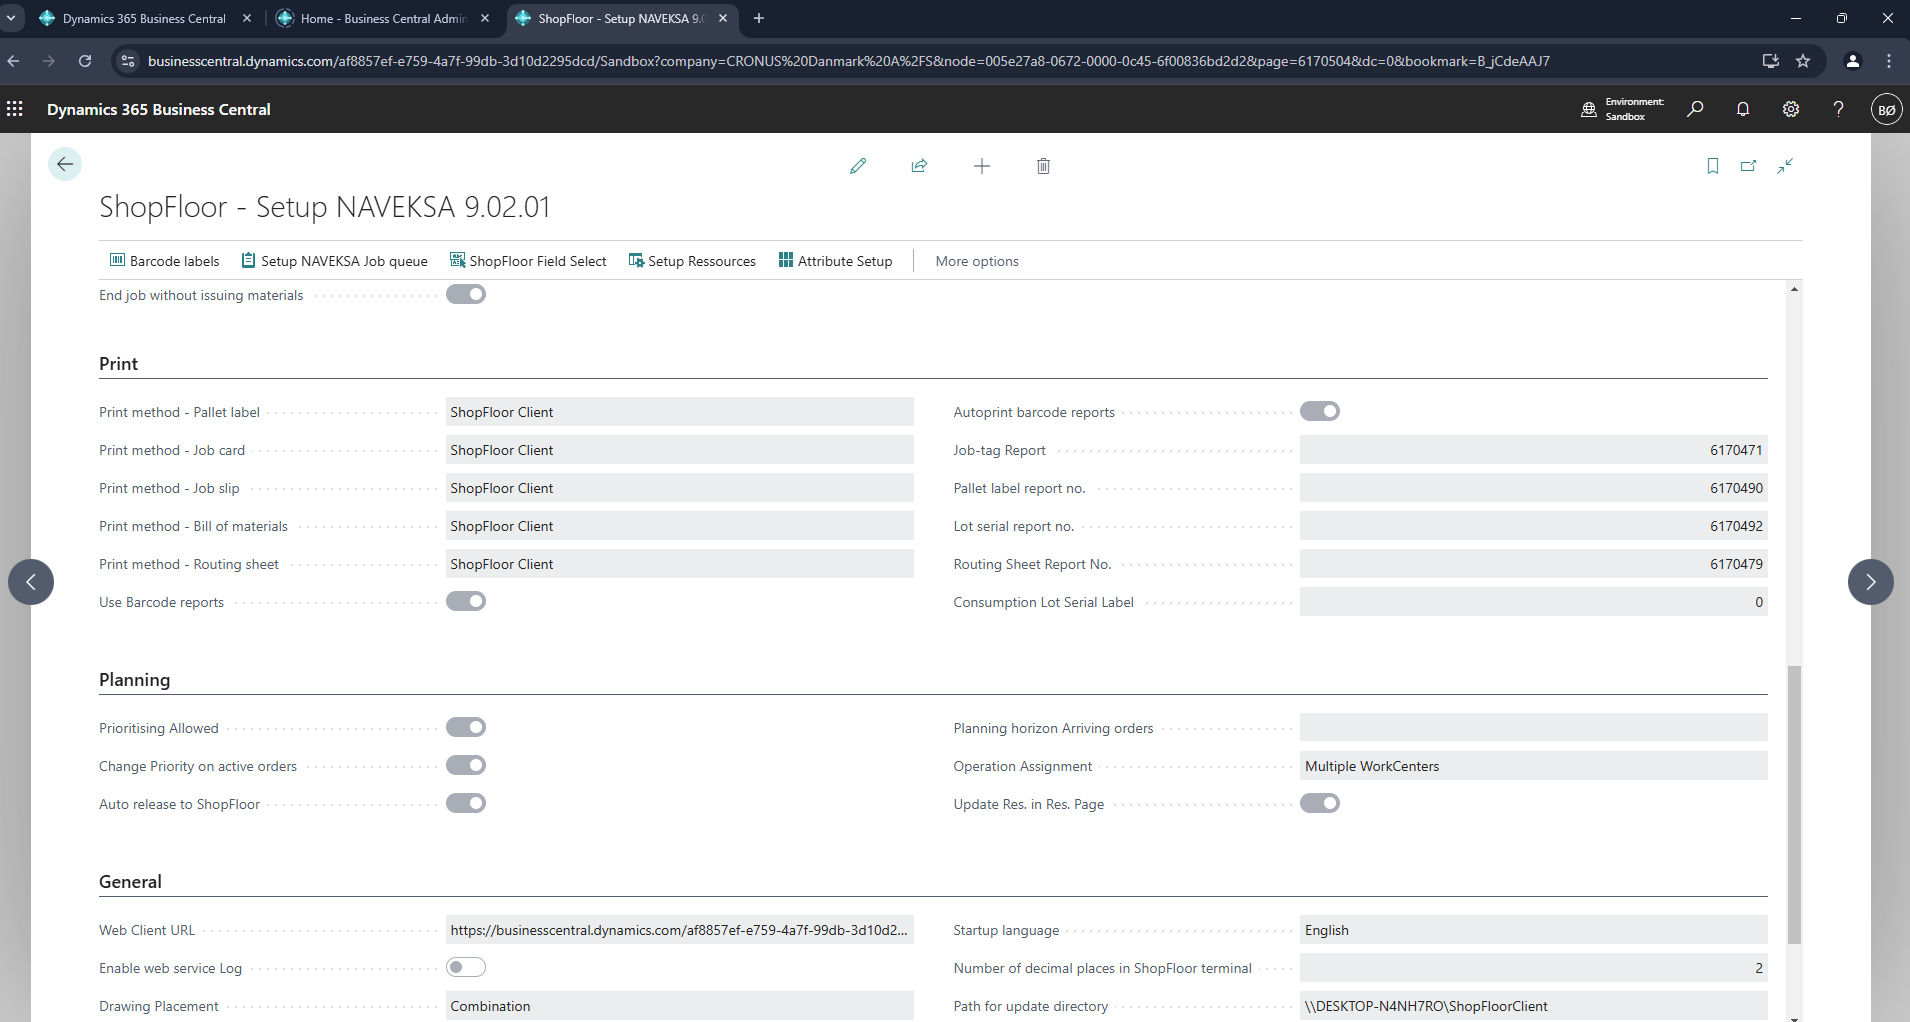1910x1022 pixels.
Task: Click More options in action bar
Action: click(x=977, y=261)
